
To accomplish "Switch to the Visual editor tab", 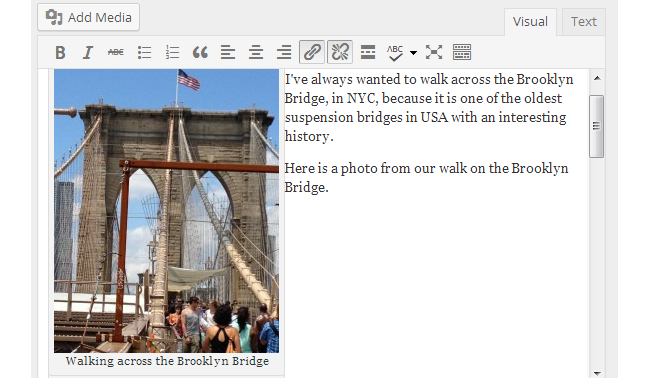I will (530, 22).
